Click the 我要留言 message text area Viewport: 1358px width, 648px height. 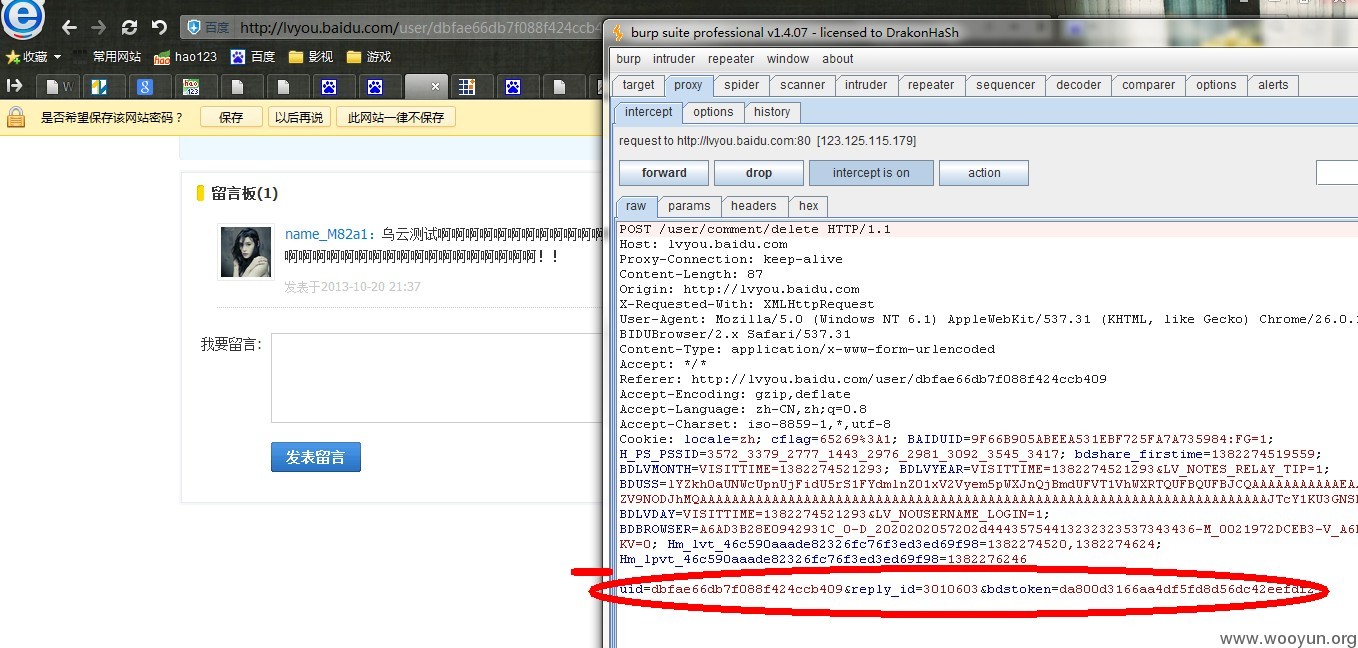pos(437,378)
